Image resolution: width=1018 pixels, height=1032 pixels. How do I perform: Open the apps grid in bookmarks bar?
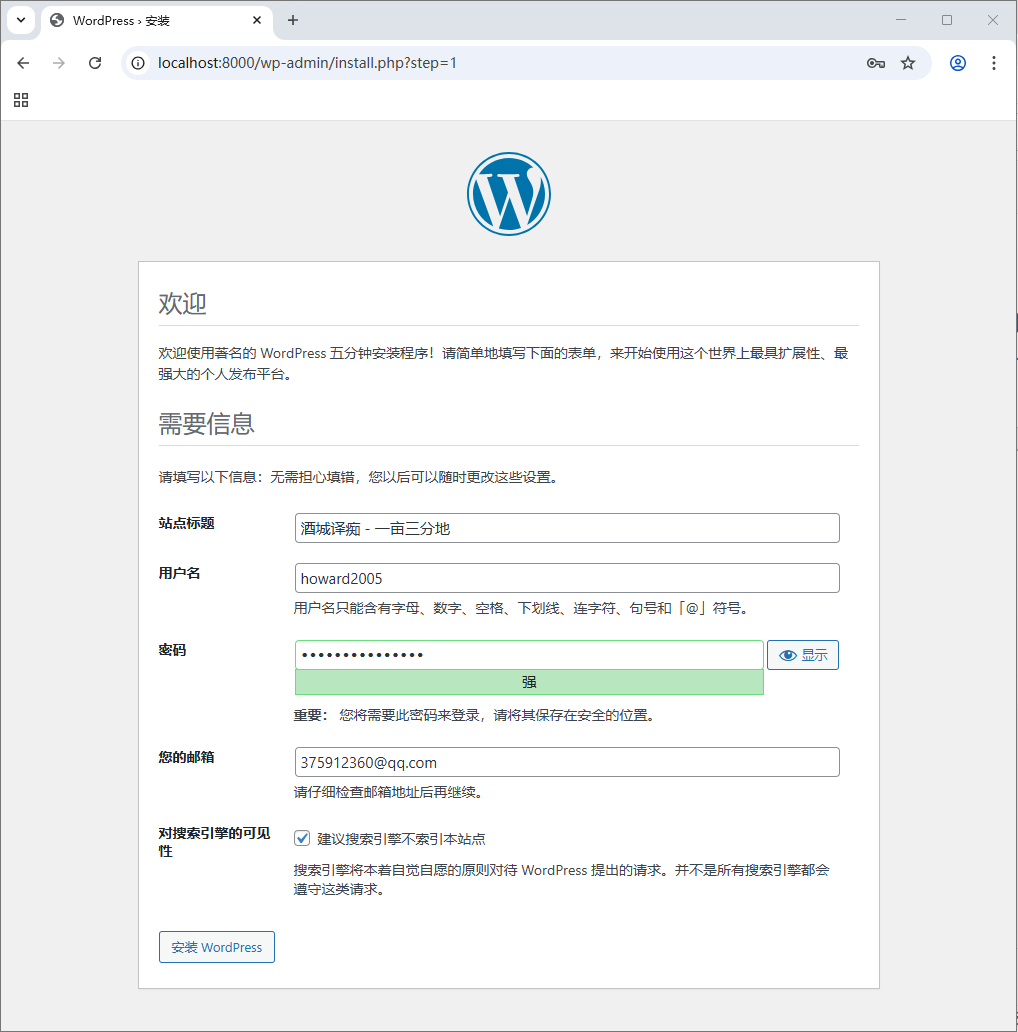[x=21, y=100]
